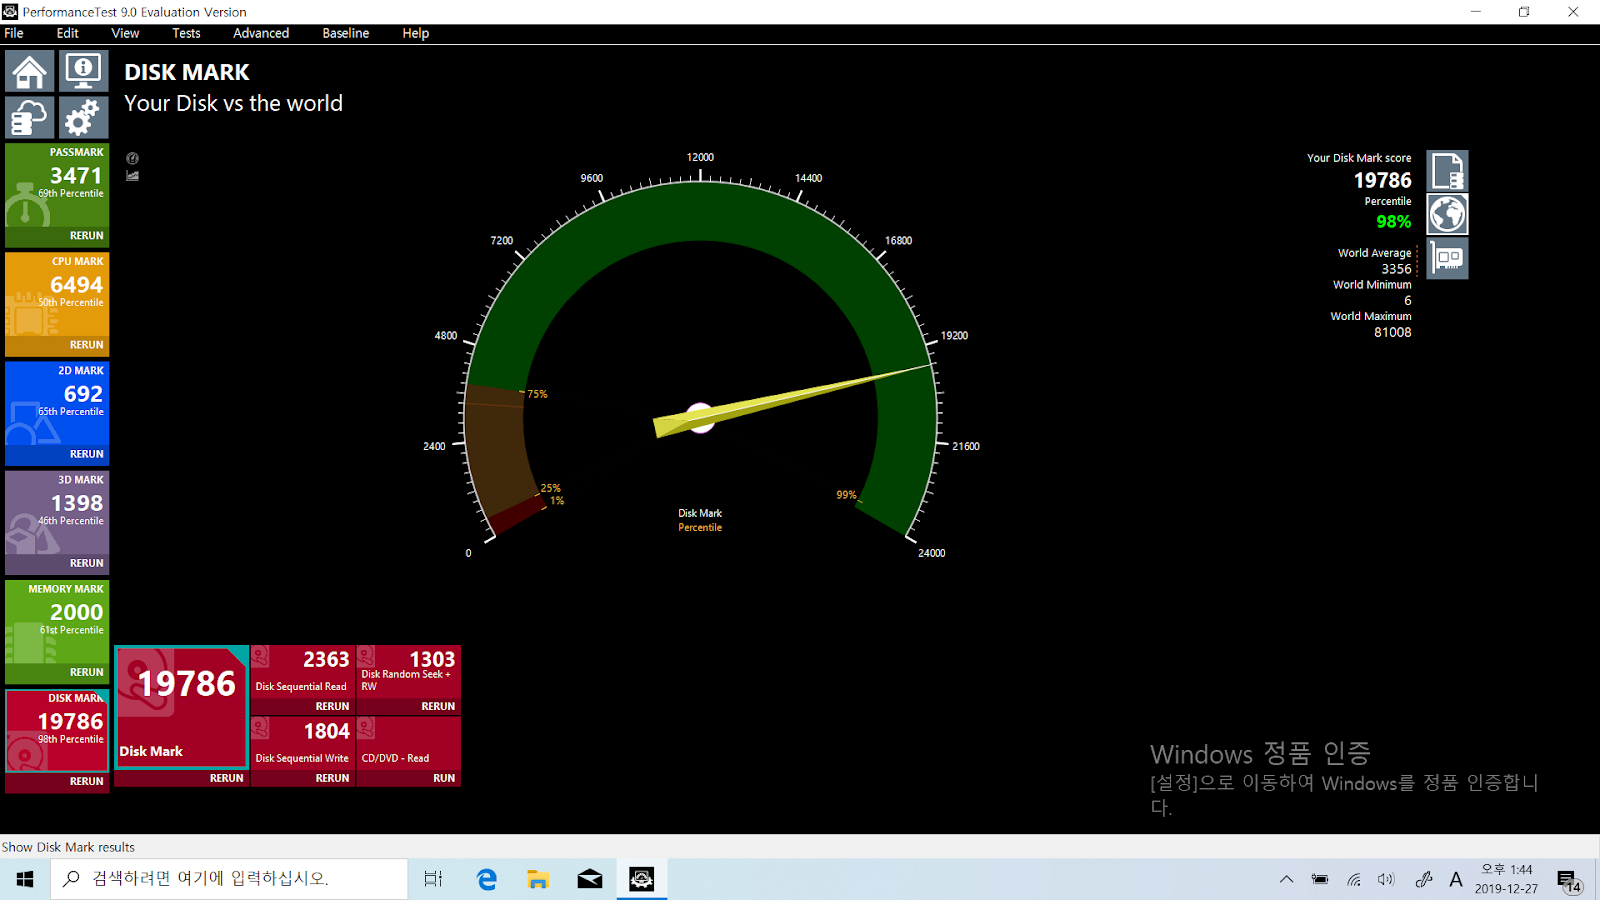Open the Memory Mark tile 2000

tap(57, 621)
